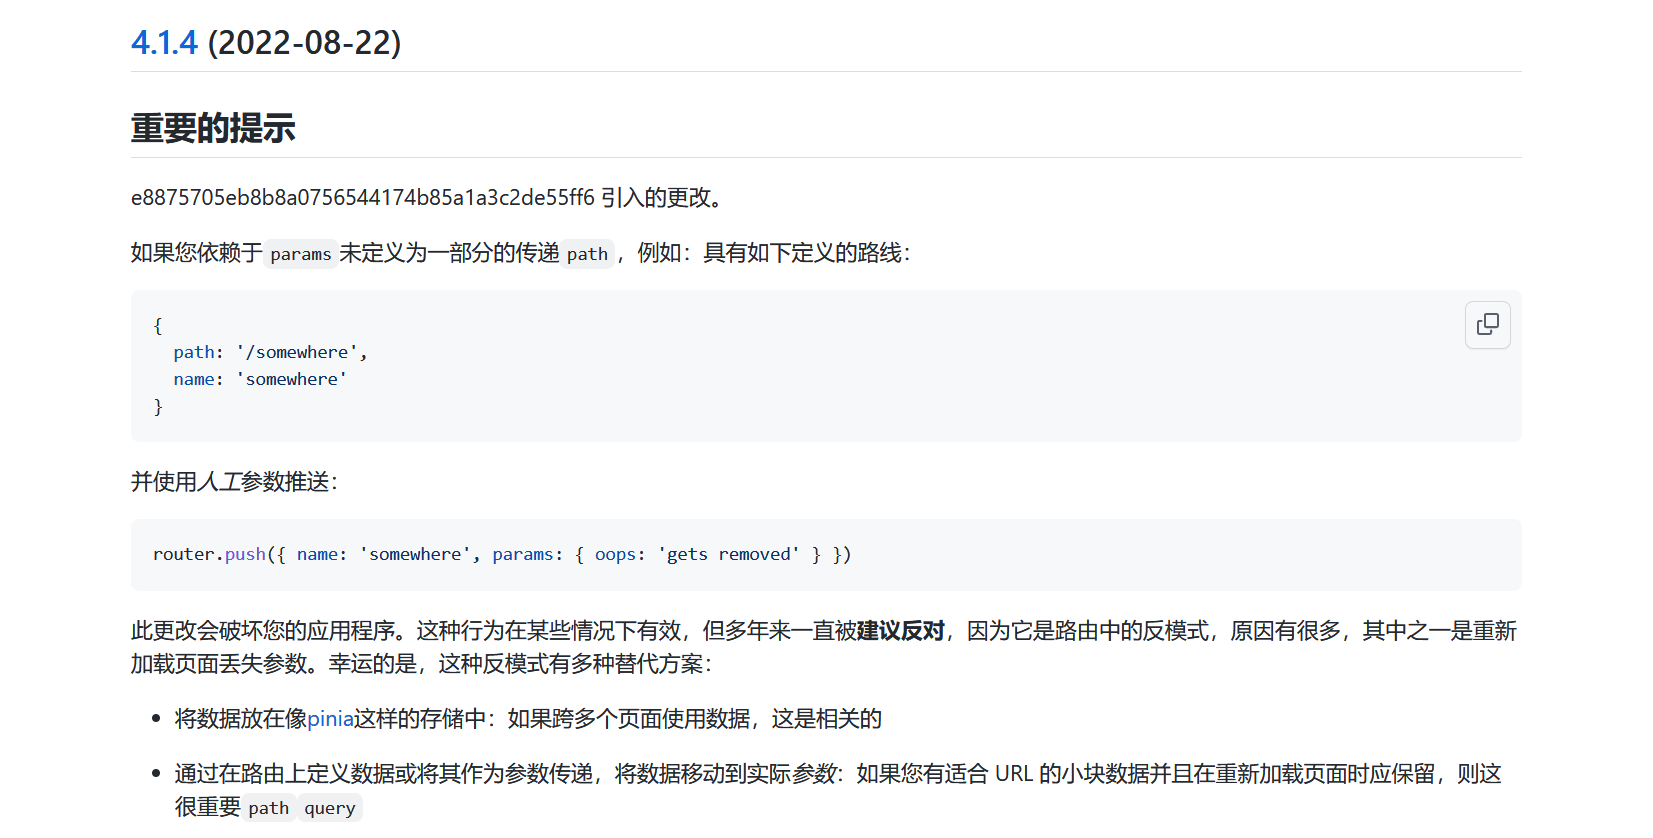Open the pinia link
1653x838 pixels.
[330, 719]
